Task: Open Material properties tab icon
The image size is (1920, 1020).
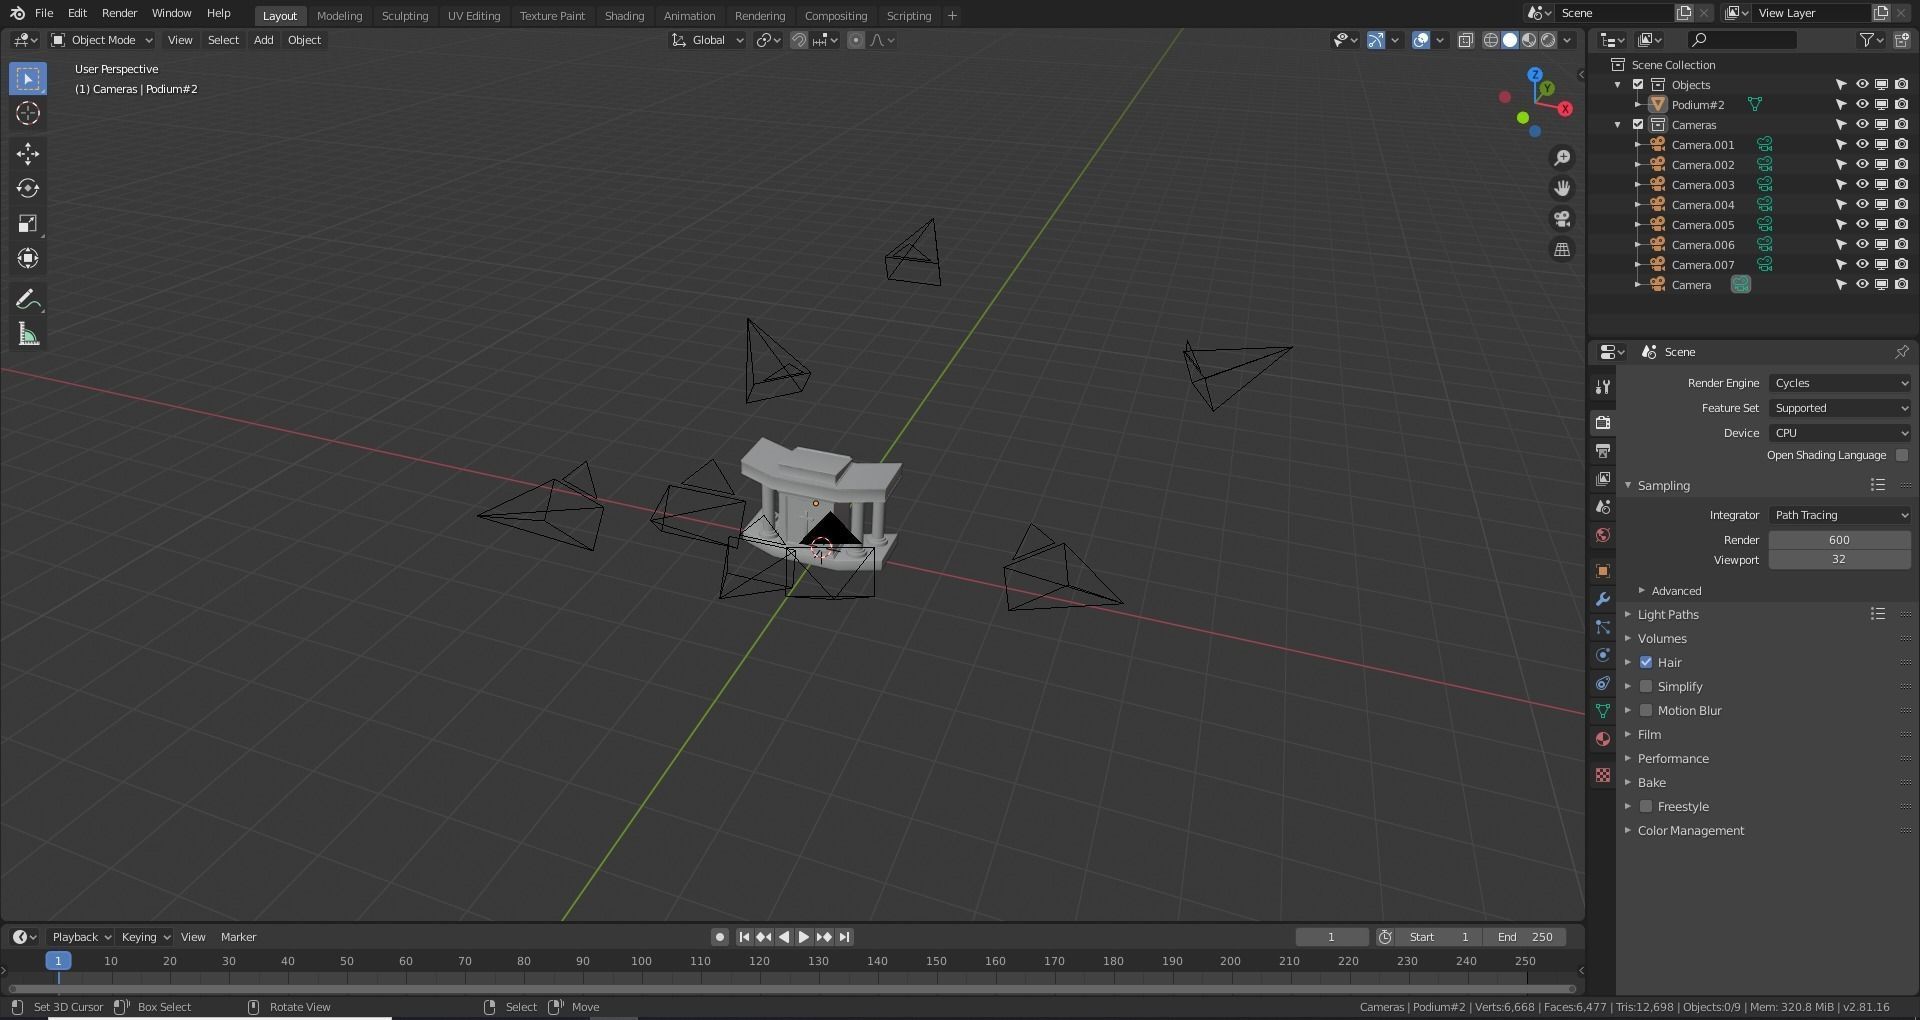Action: tap(1603, 739)
